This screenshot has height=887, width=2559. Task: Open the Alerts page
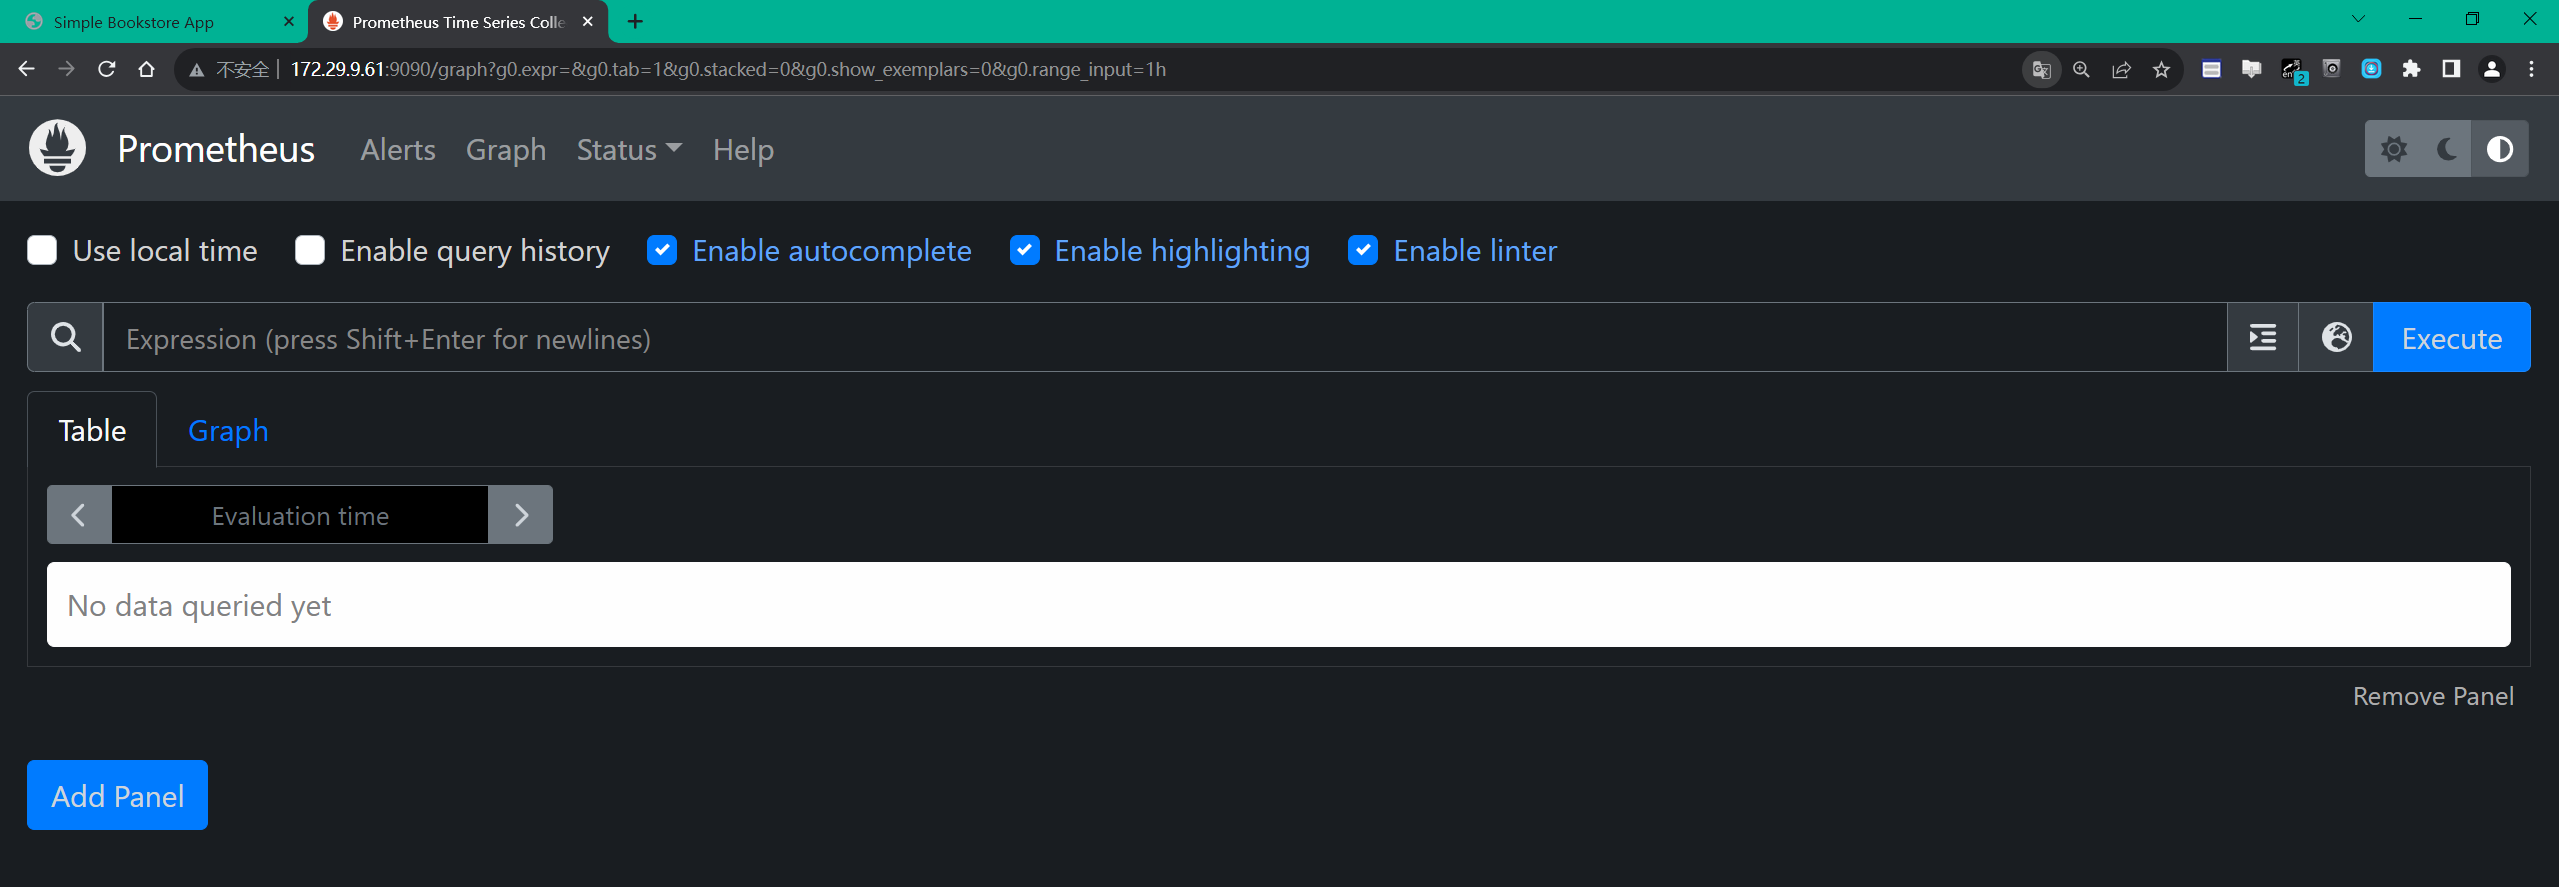[398, 149]
